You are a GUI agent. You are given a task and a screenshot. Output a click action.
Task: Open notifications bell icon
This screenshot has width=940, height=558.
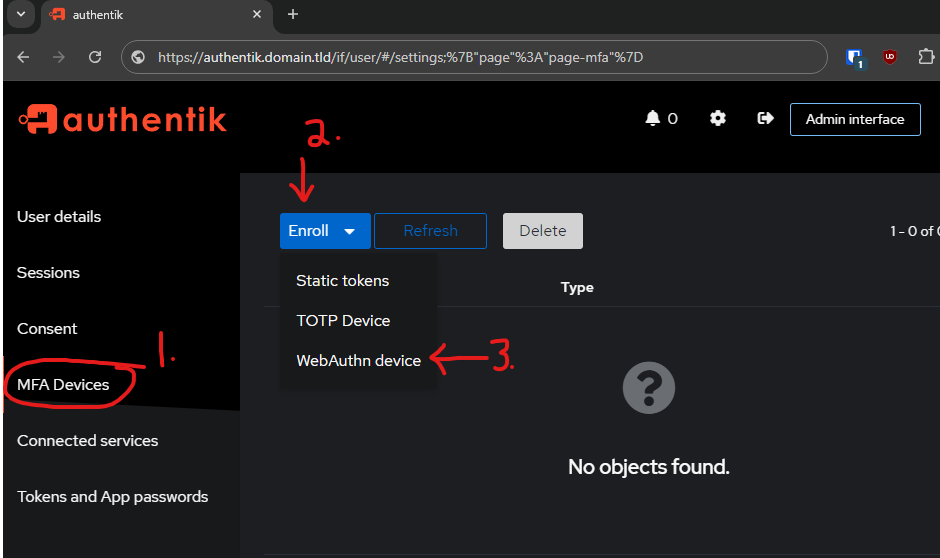(652, 118)
